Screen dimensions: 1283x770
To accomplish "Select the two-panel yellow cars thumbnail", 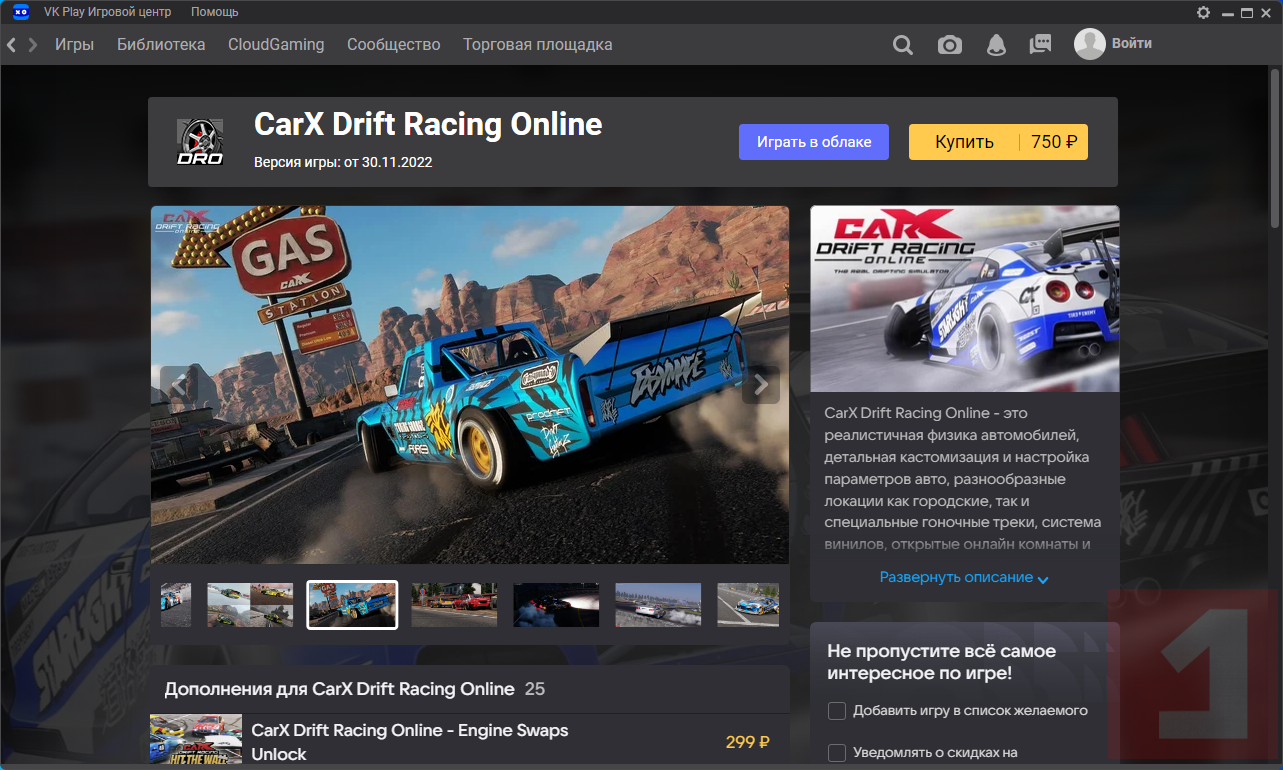I will coord(250,605).
